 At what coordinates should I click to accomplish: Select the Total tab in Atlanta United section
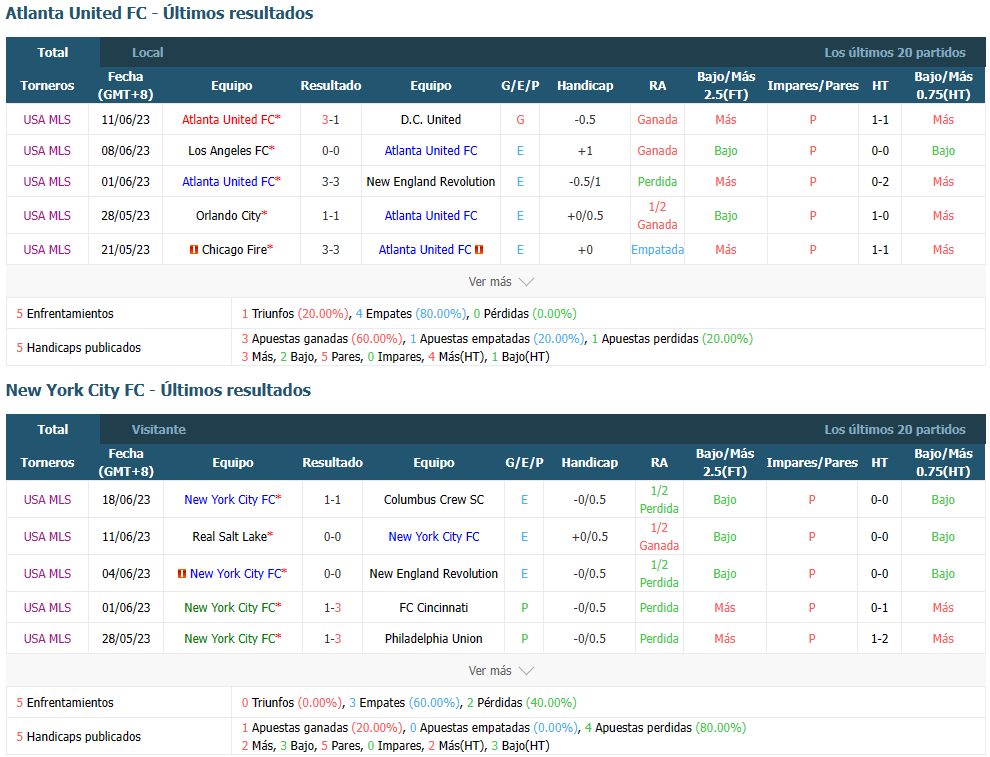coord(53,52)
